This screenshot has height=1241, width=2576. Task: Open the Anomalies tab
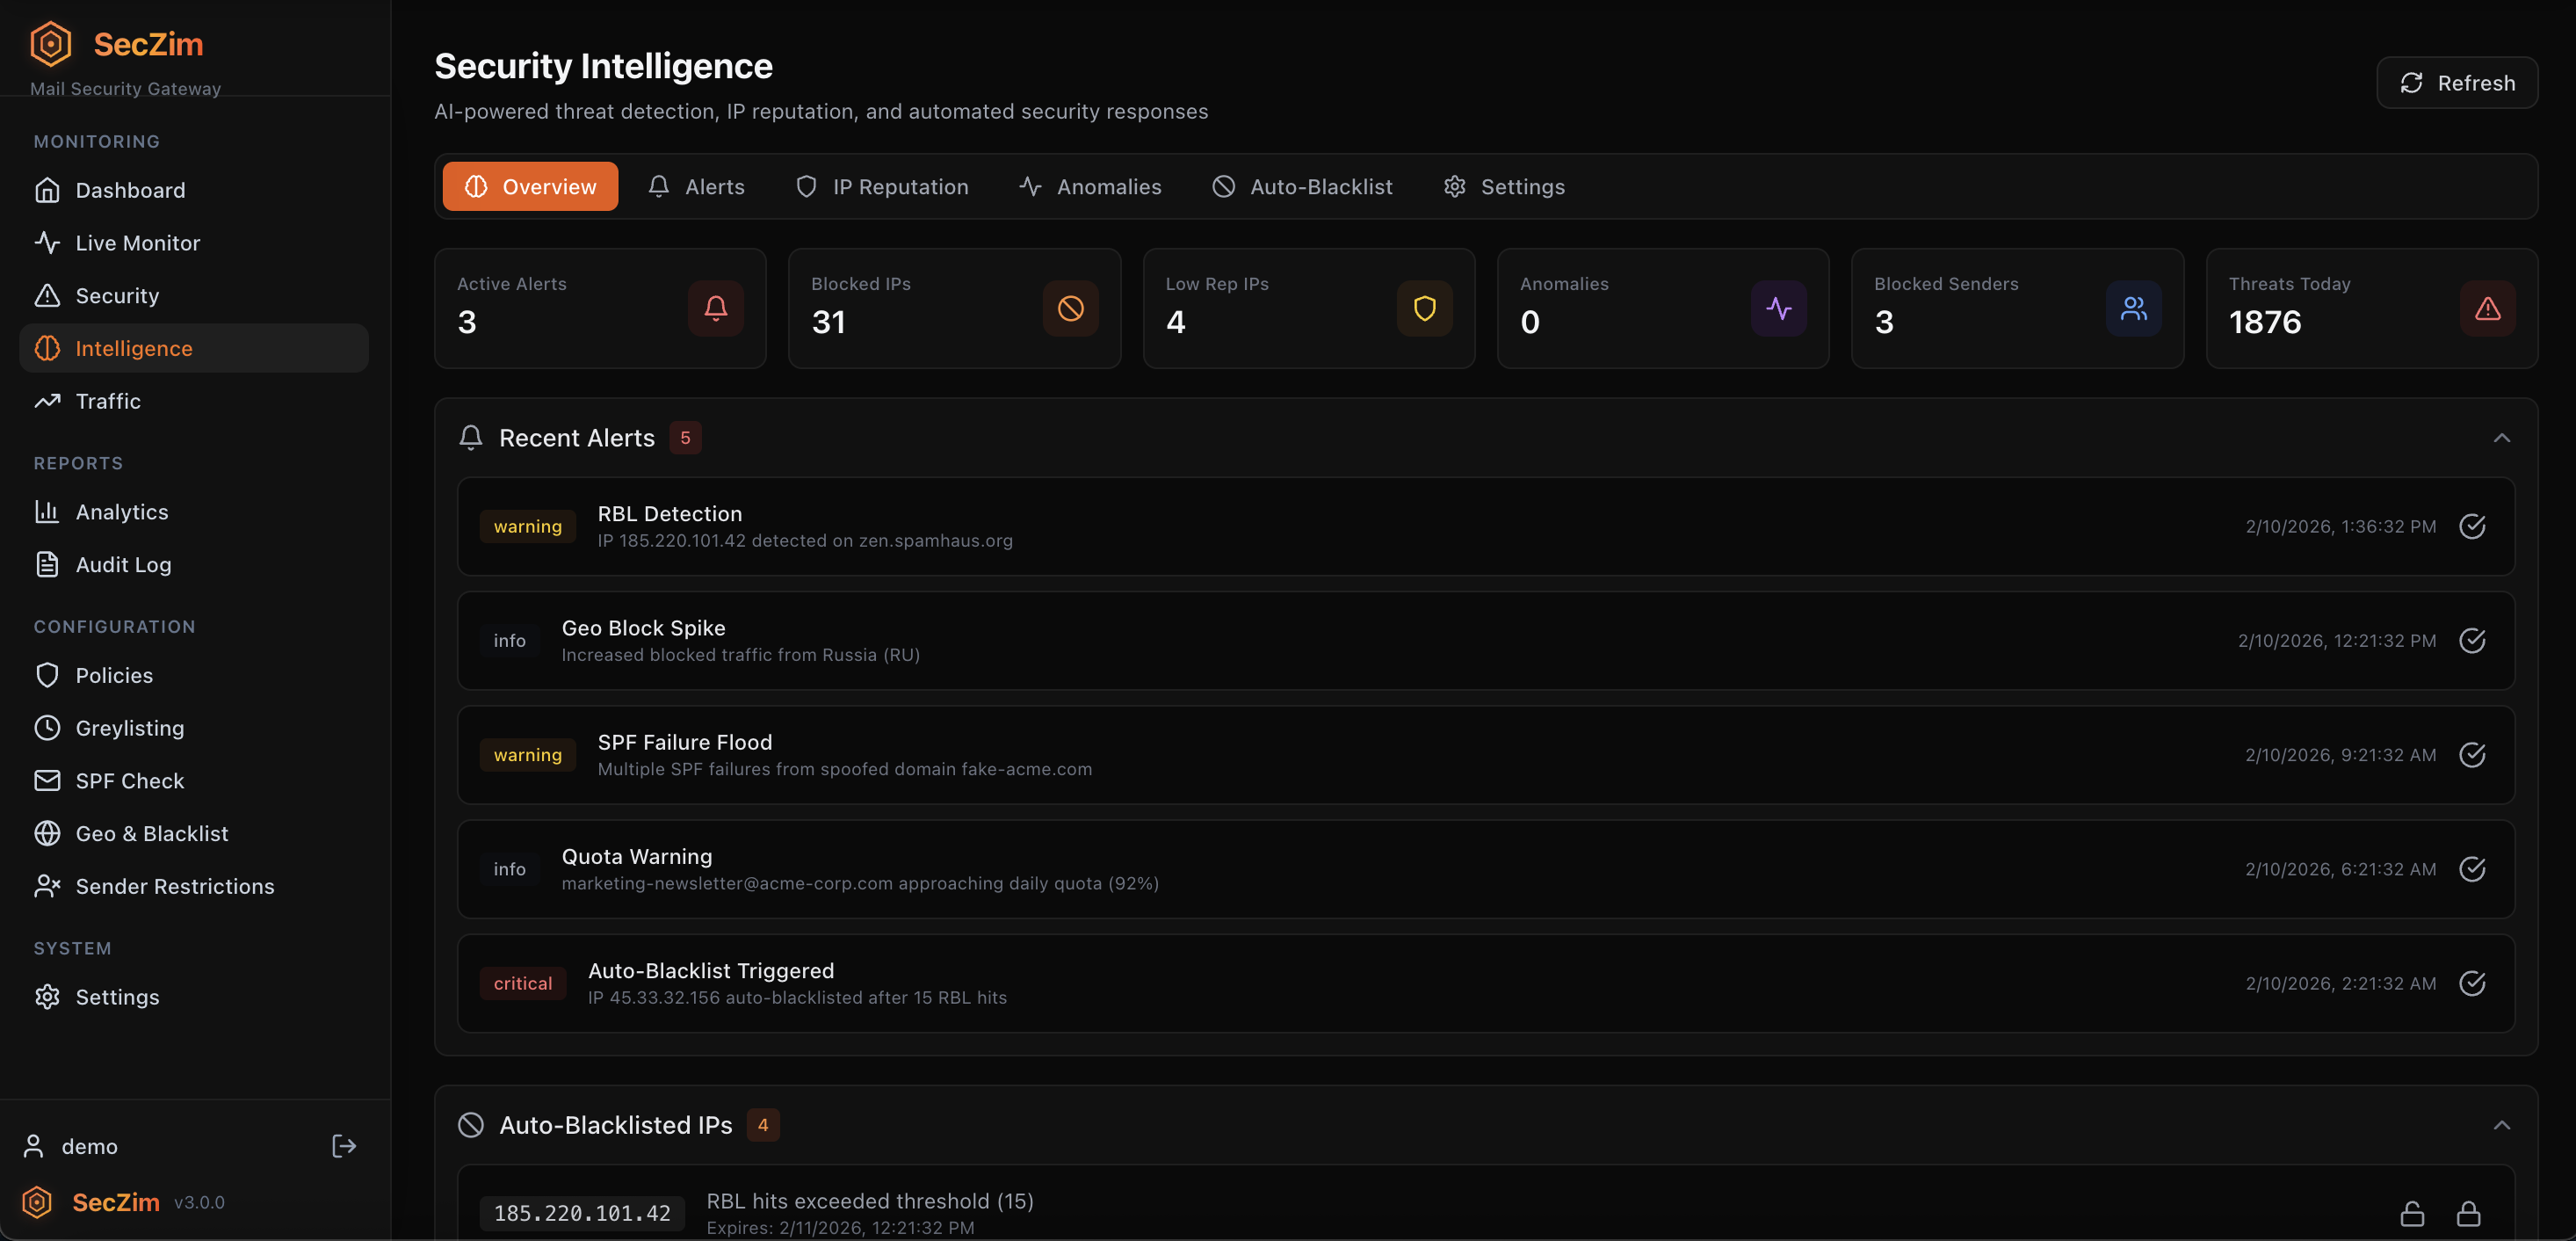[1090, 186]
